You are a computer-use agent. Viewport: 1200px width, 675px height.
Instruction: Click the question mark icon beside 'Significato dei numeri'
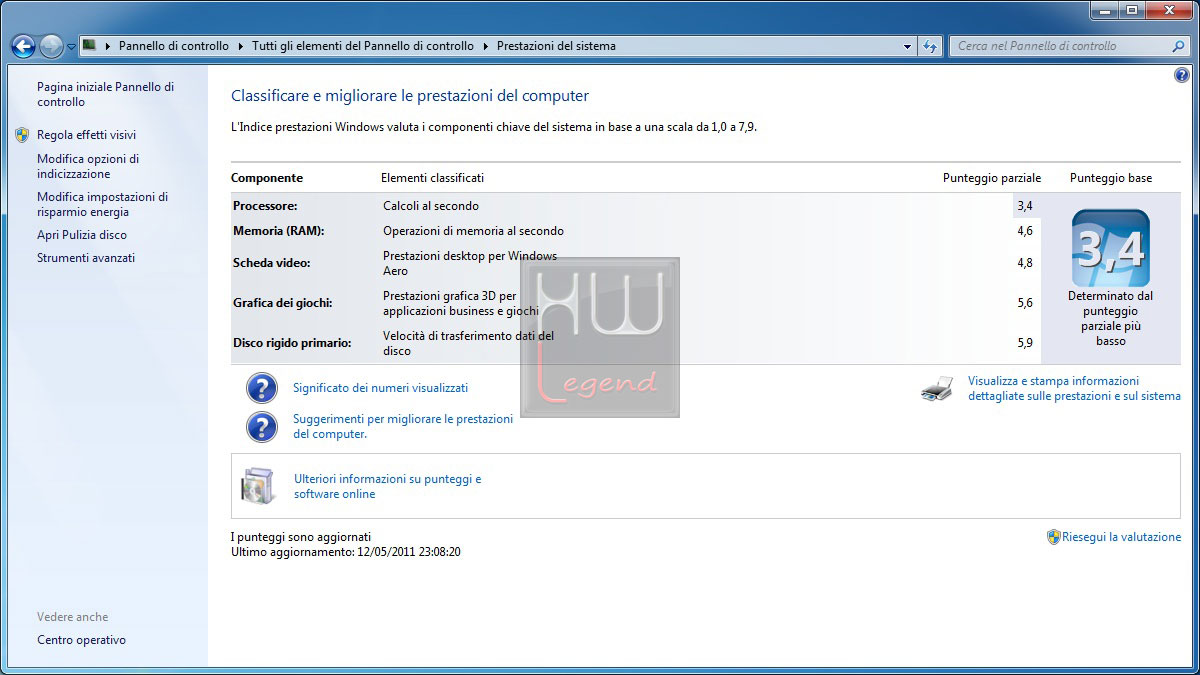point(261,388)
